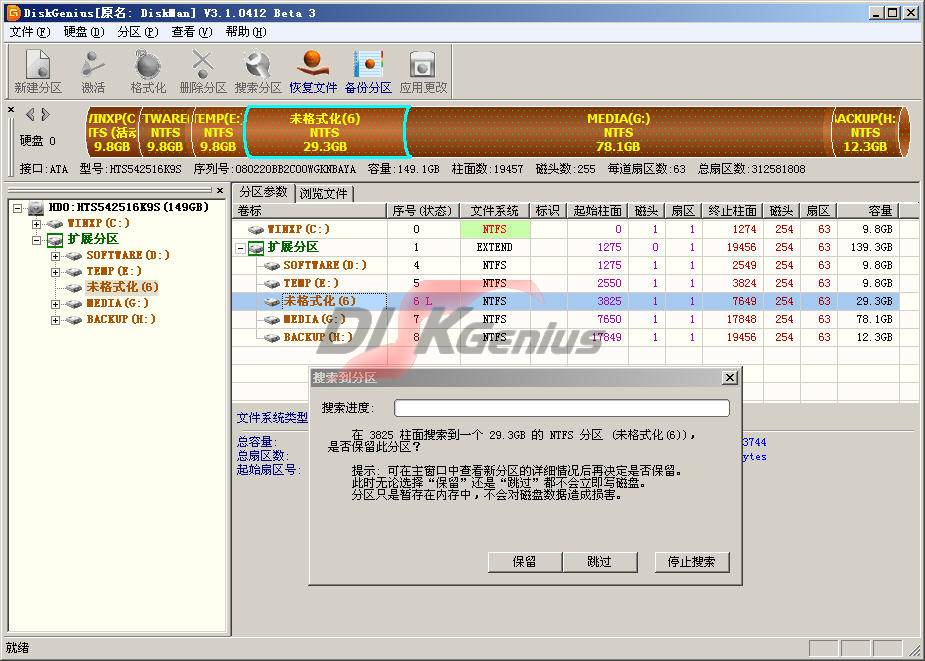The image size is (925, 661).
Task: Switch to the 分区参数 tab
Action: 263,192
